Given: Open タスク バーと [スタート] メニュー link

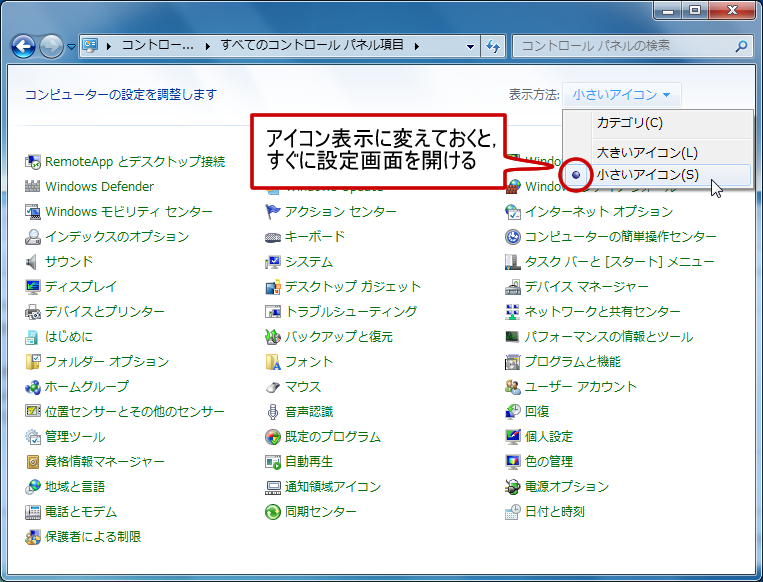Looking at the screenshot, I should [619, 262].
